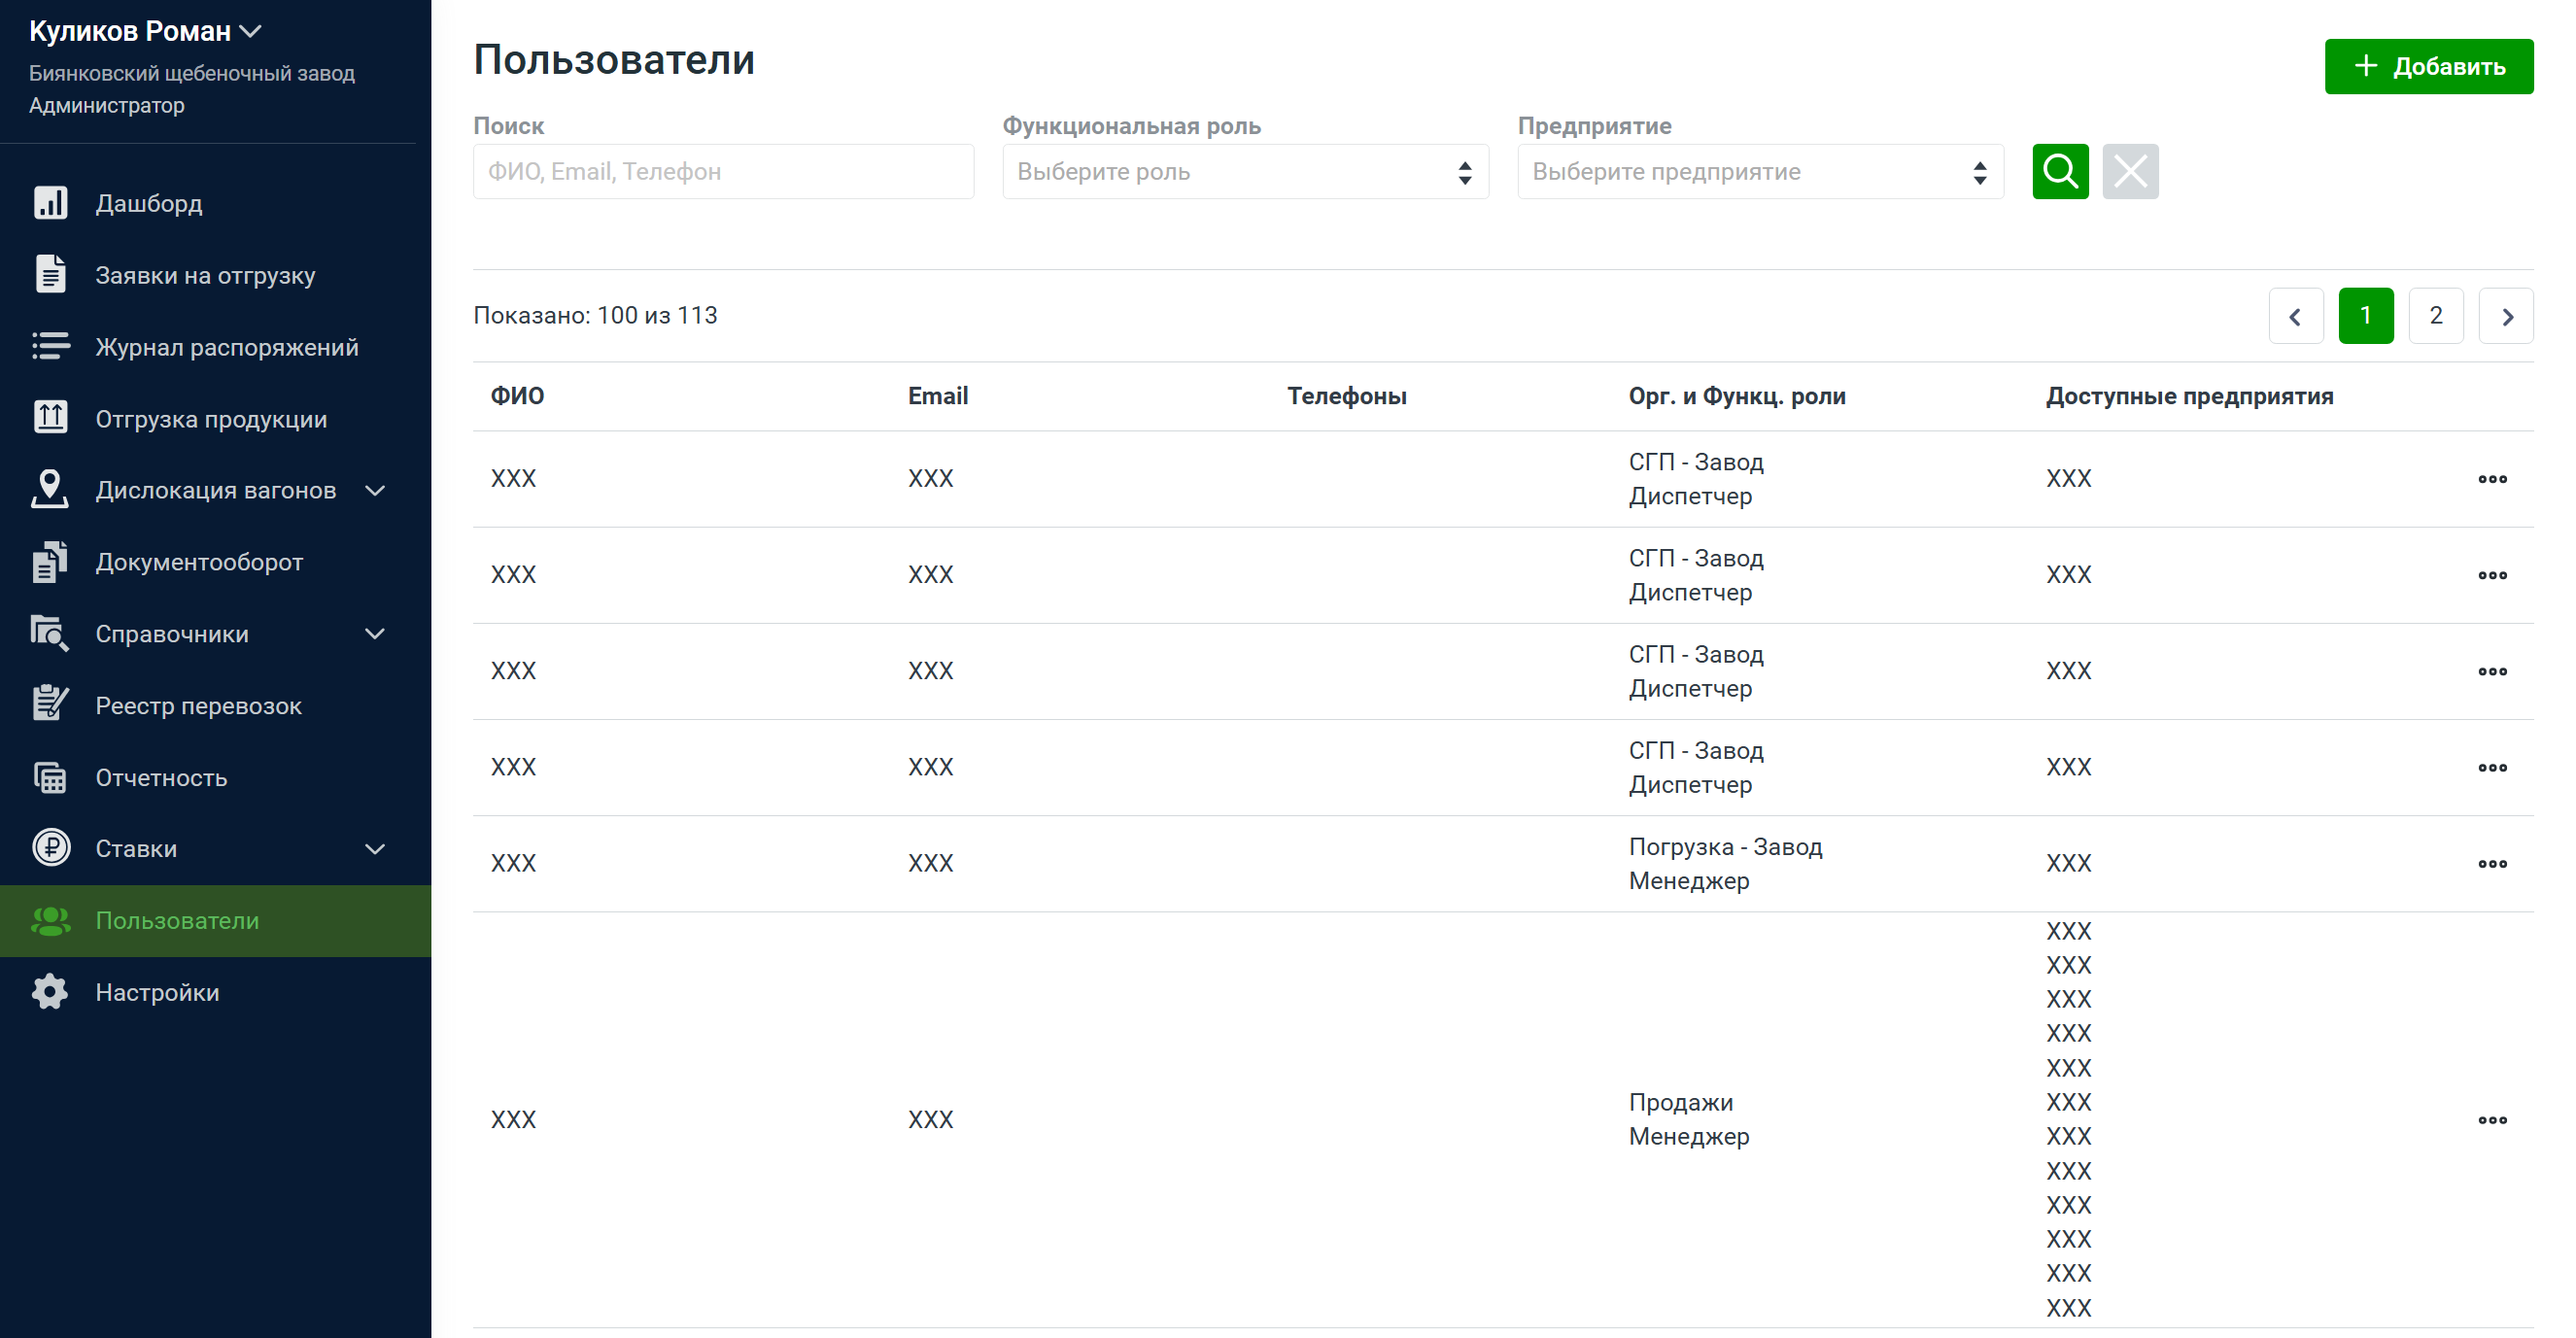The width and height of the screenshot is (2576, 1338).
Task: Expand the Справочники sidebar section
Action: 375,633
